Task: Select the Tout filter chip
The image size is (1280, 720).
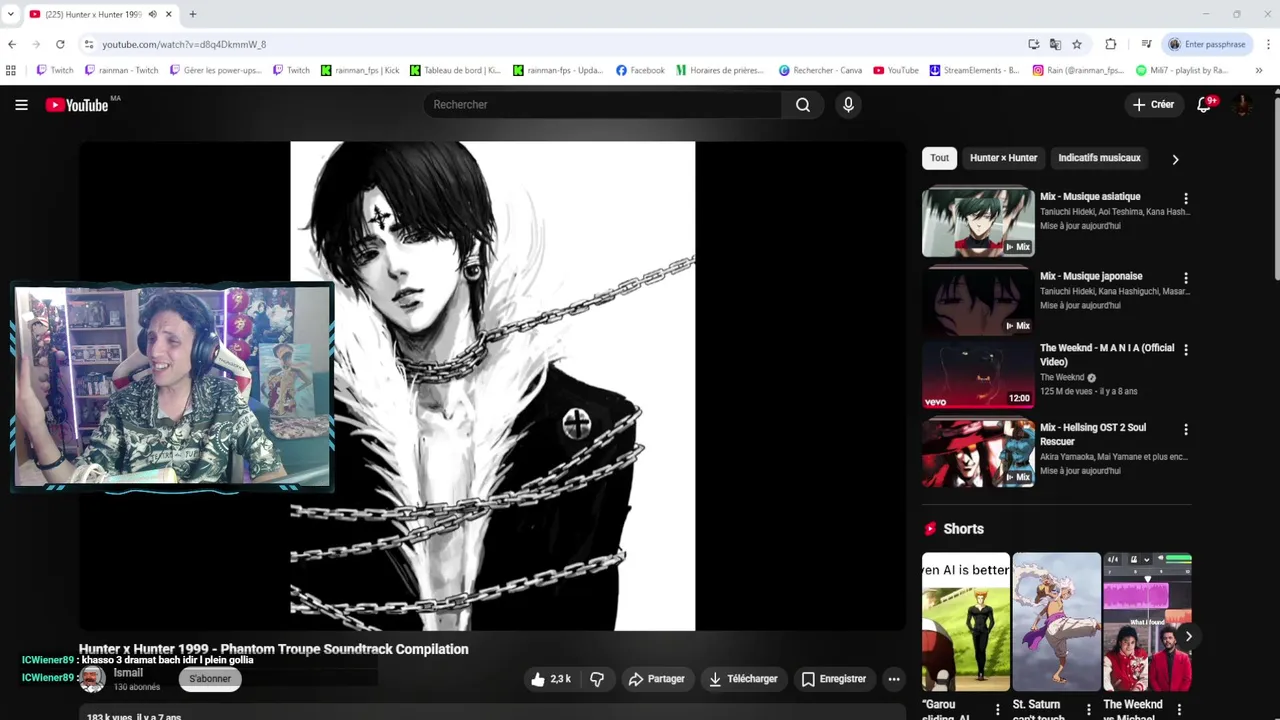Action: 939,158
